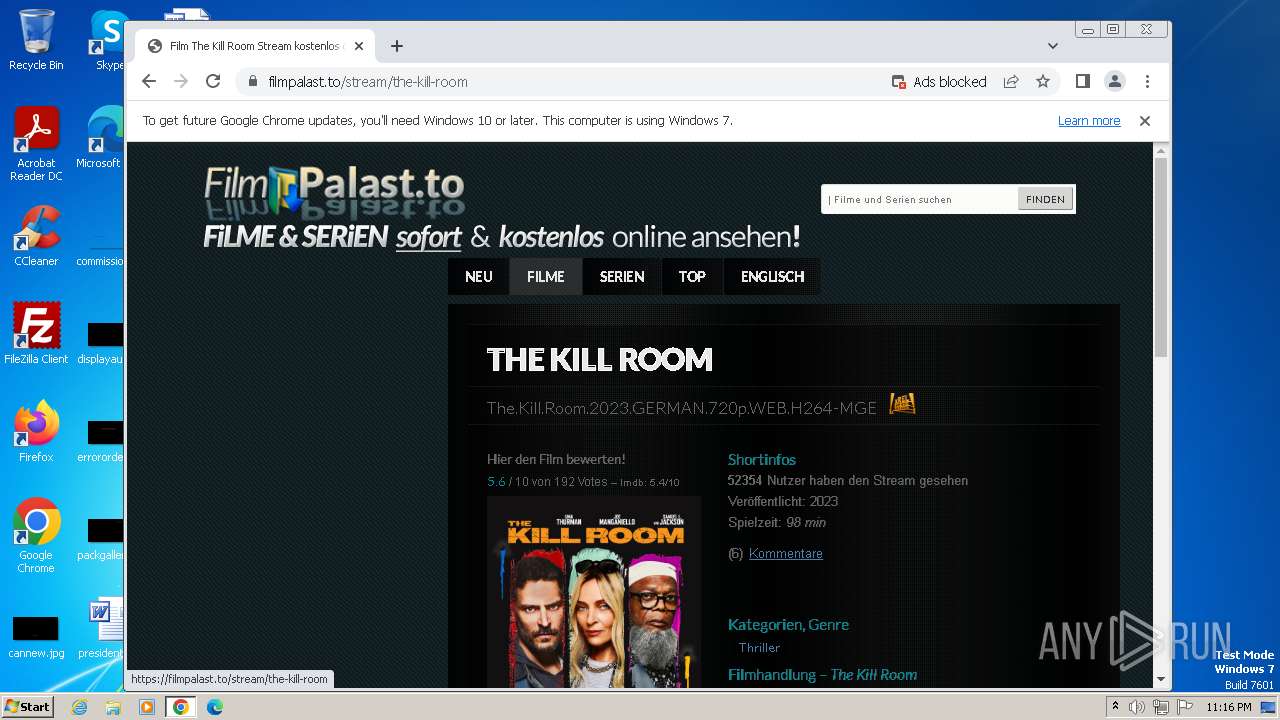Open Chrome's three-dot menu

(x=1147, y=82)
